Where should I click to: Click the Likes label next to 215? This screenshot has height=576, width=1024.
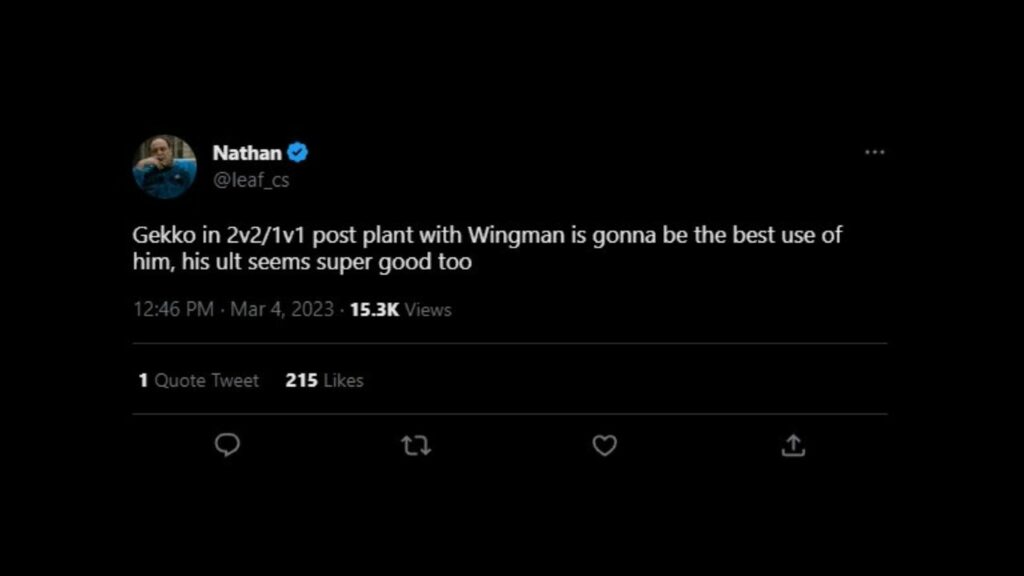pos(343,381)
